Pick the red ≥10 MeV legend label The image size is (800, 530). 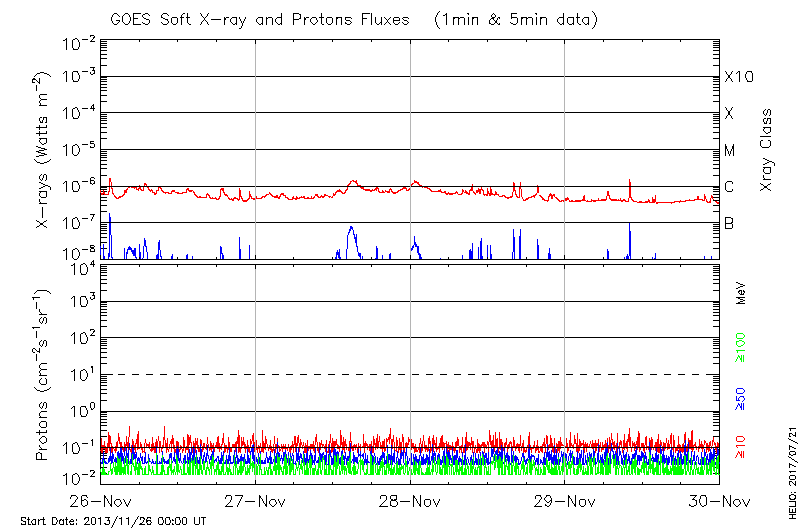741,447
